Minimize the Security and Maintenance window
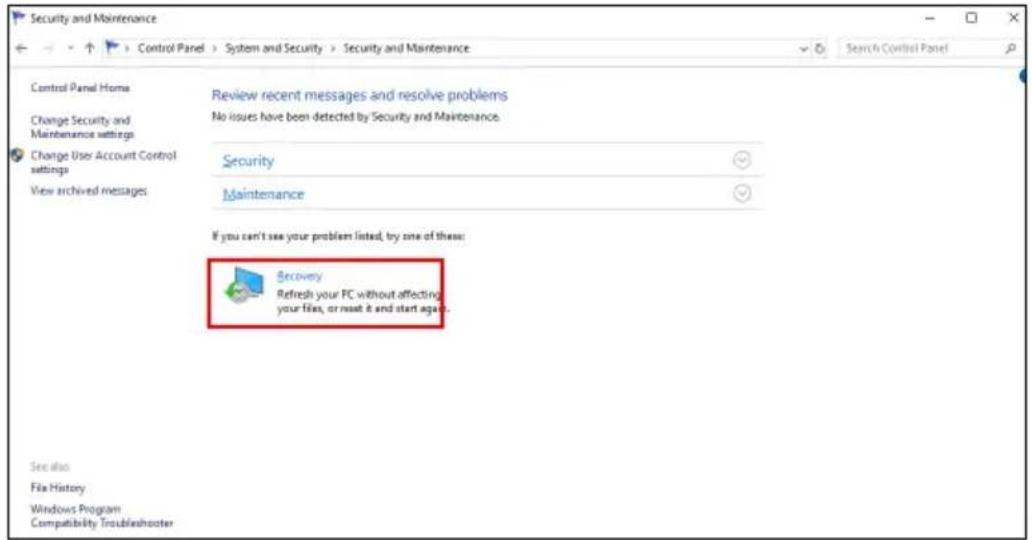Screen dimensions: 1032x540 click(x=930, y=18)
